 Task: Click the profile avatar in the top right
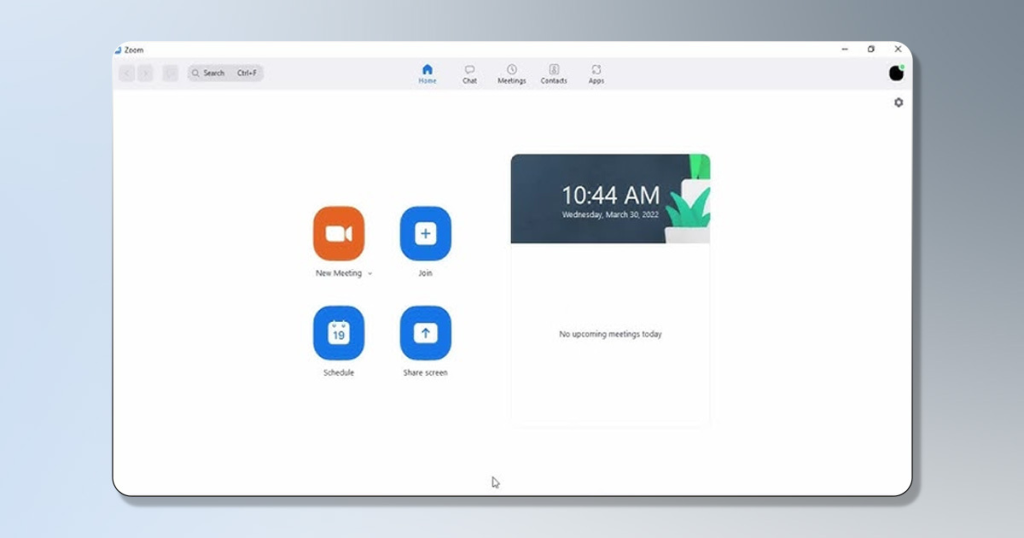click(x=896, y=73)
